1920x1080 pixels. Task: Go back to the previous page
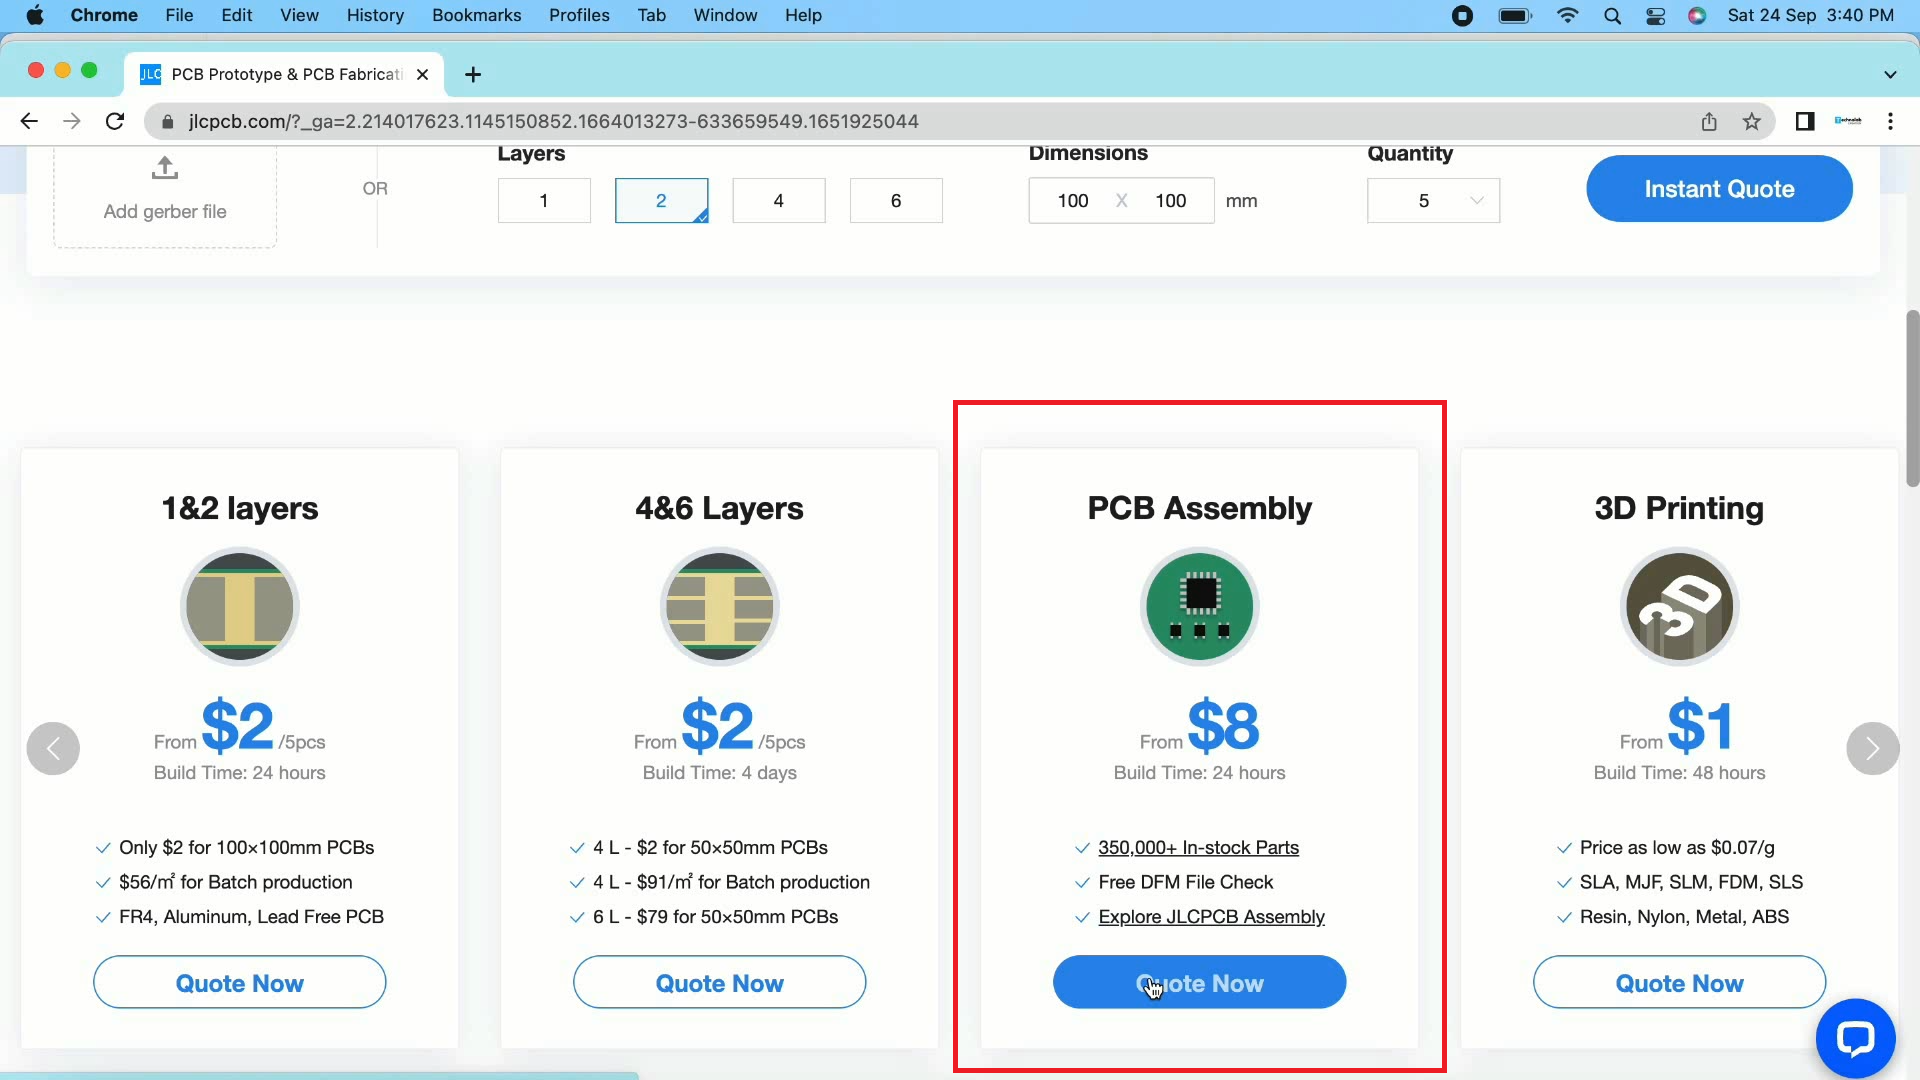point(29,121)
